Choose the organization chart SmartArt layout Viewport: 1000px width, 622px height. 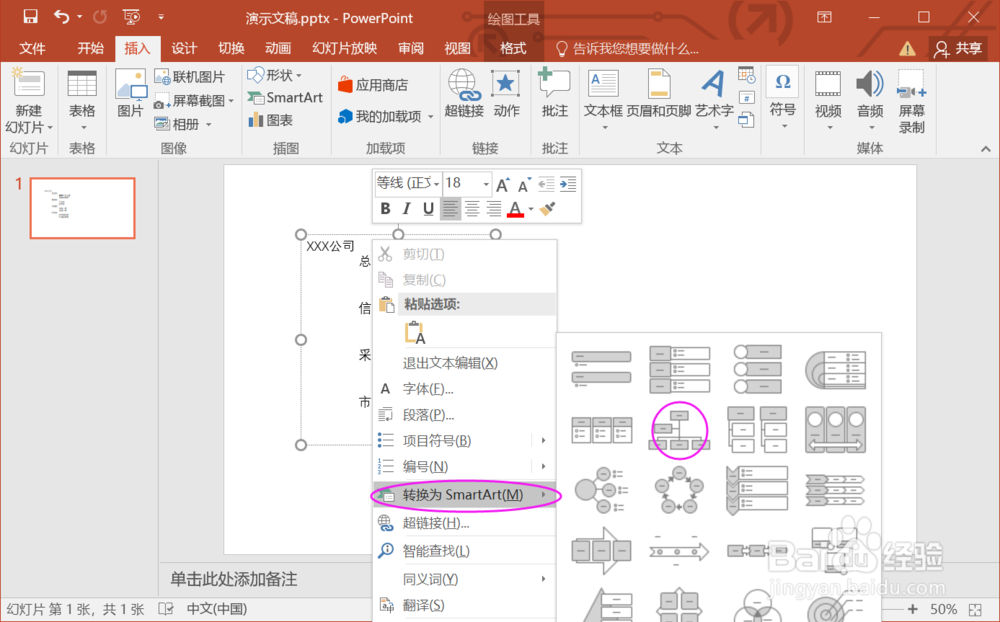point(679,429)
